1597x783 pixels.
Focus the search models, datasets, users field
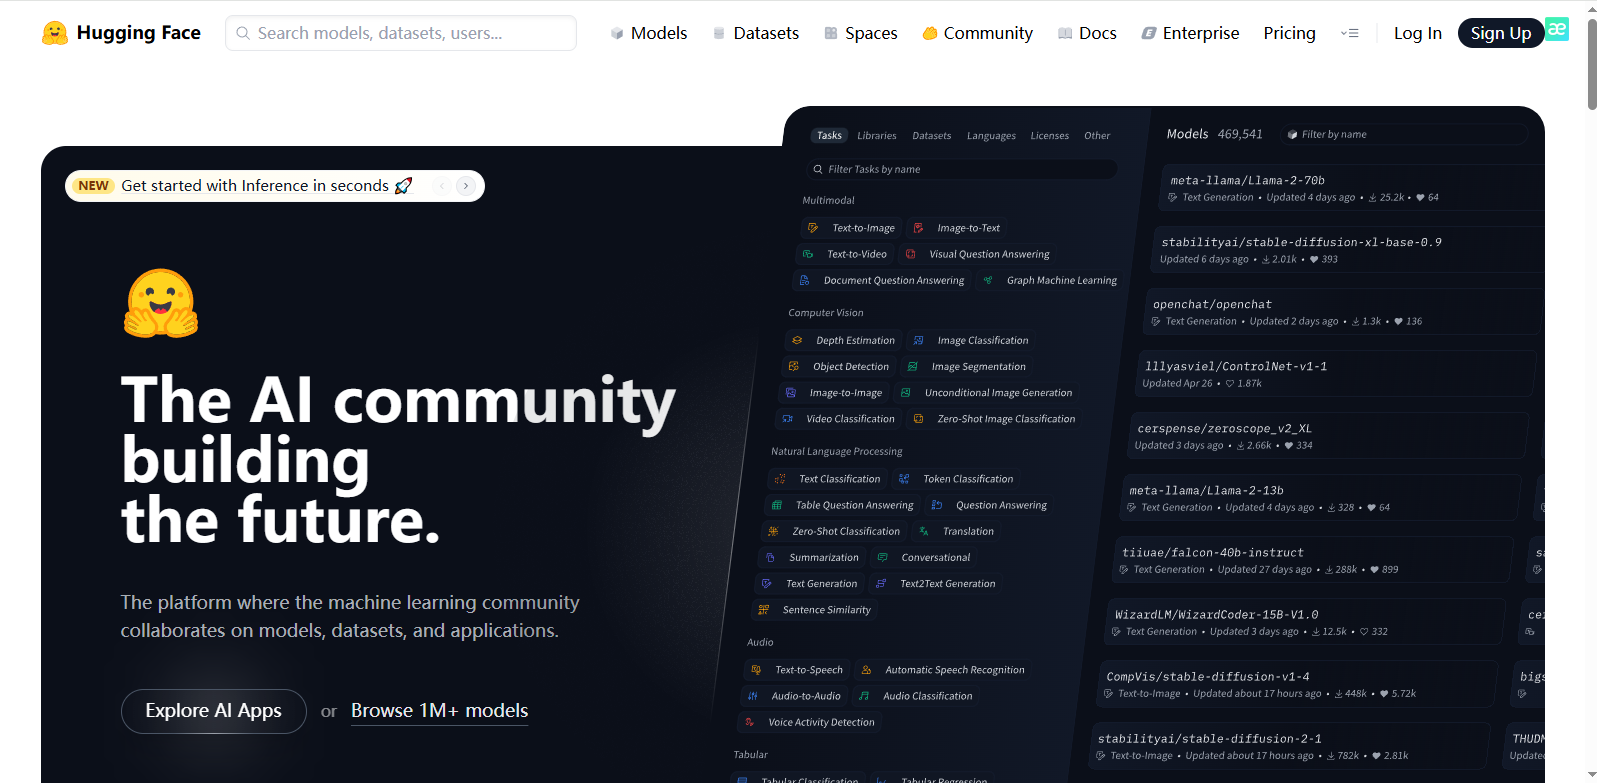pyautogui.click(x=401, y=33)
